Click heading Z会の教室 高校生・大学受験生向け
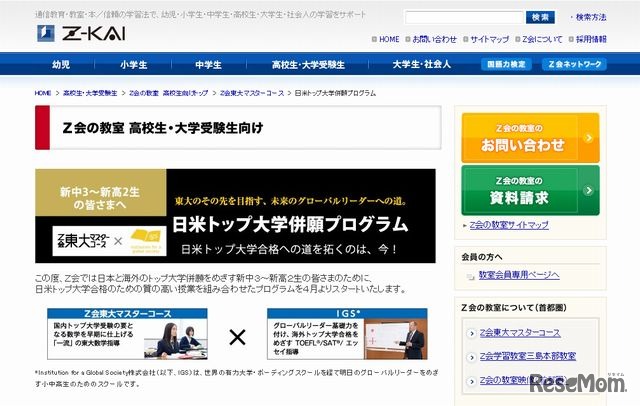This screenshot has height=406, width=640. [x=163, y=128]
